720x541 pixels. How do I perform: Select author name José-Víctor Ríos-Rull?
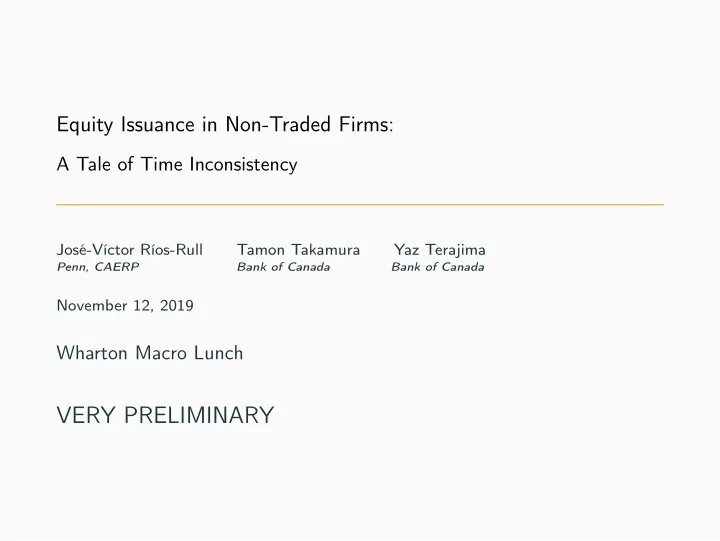[129, 249]
